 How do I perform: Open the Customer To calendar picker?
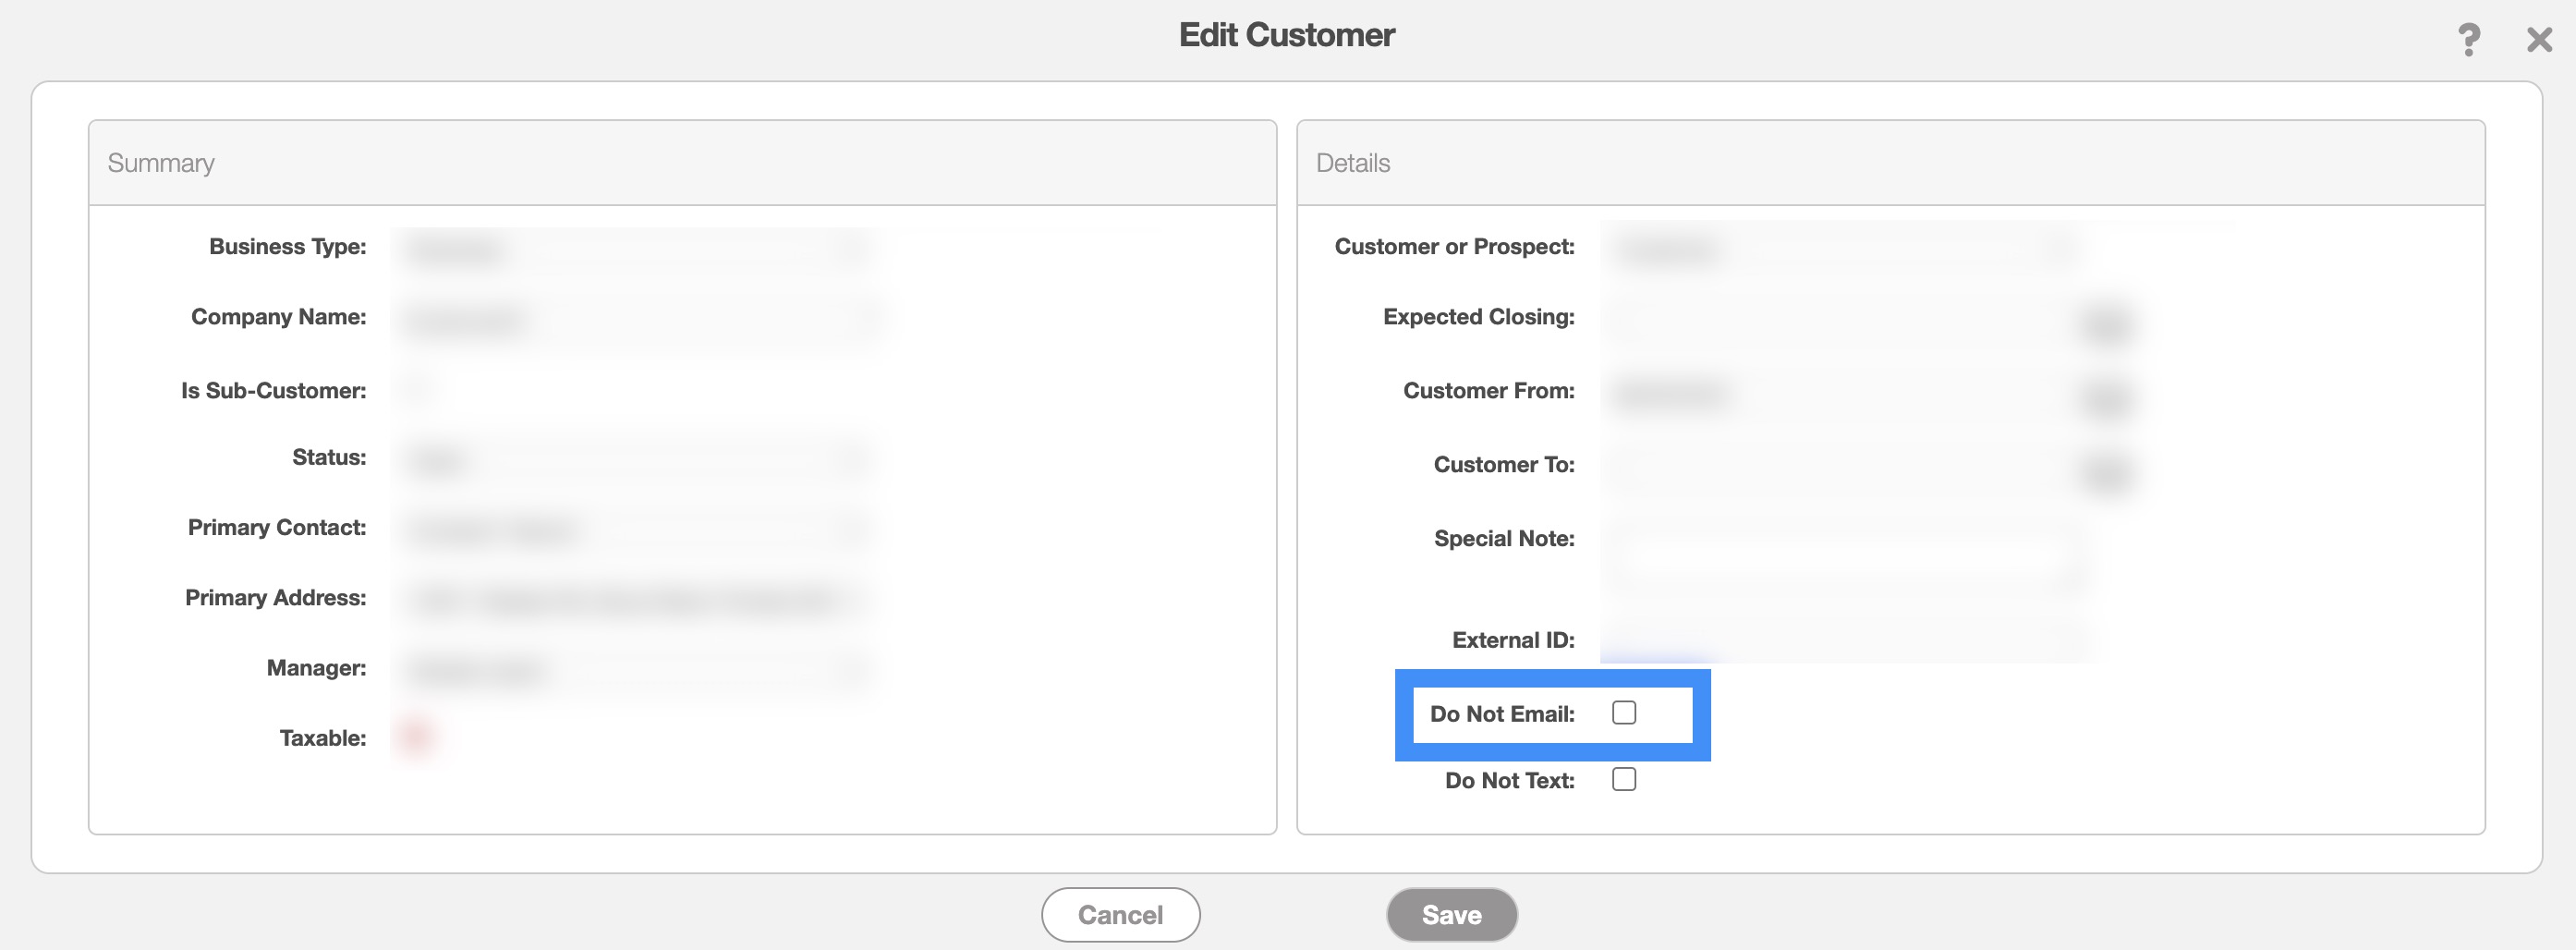[x=2105, y=472]
